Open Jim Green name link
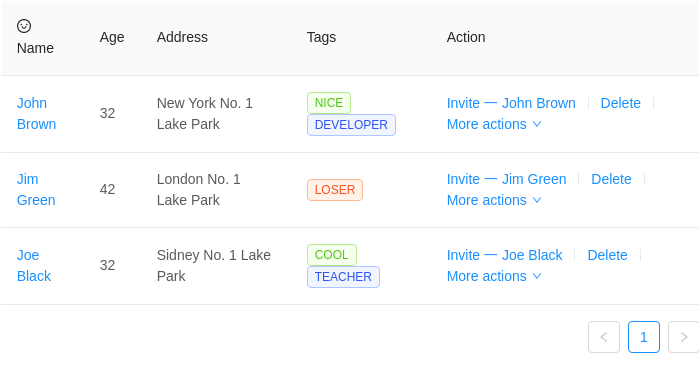699x368 pixels. [36, 190]
